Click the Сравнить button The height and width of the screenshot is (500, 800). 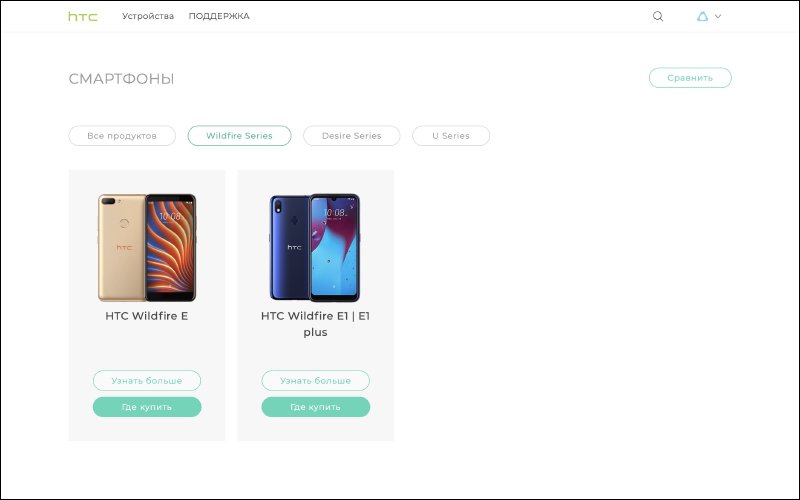click(690, 78)
